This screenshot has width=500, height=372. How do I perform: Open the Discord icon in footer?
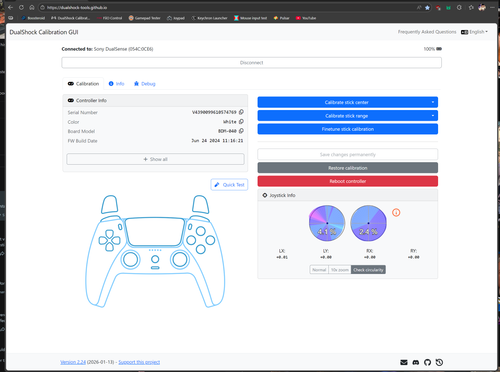(416, 362)
